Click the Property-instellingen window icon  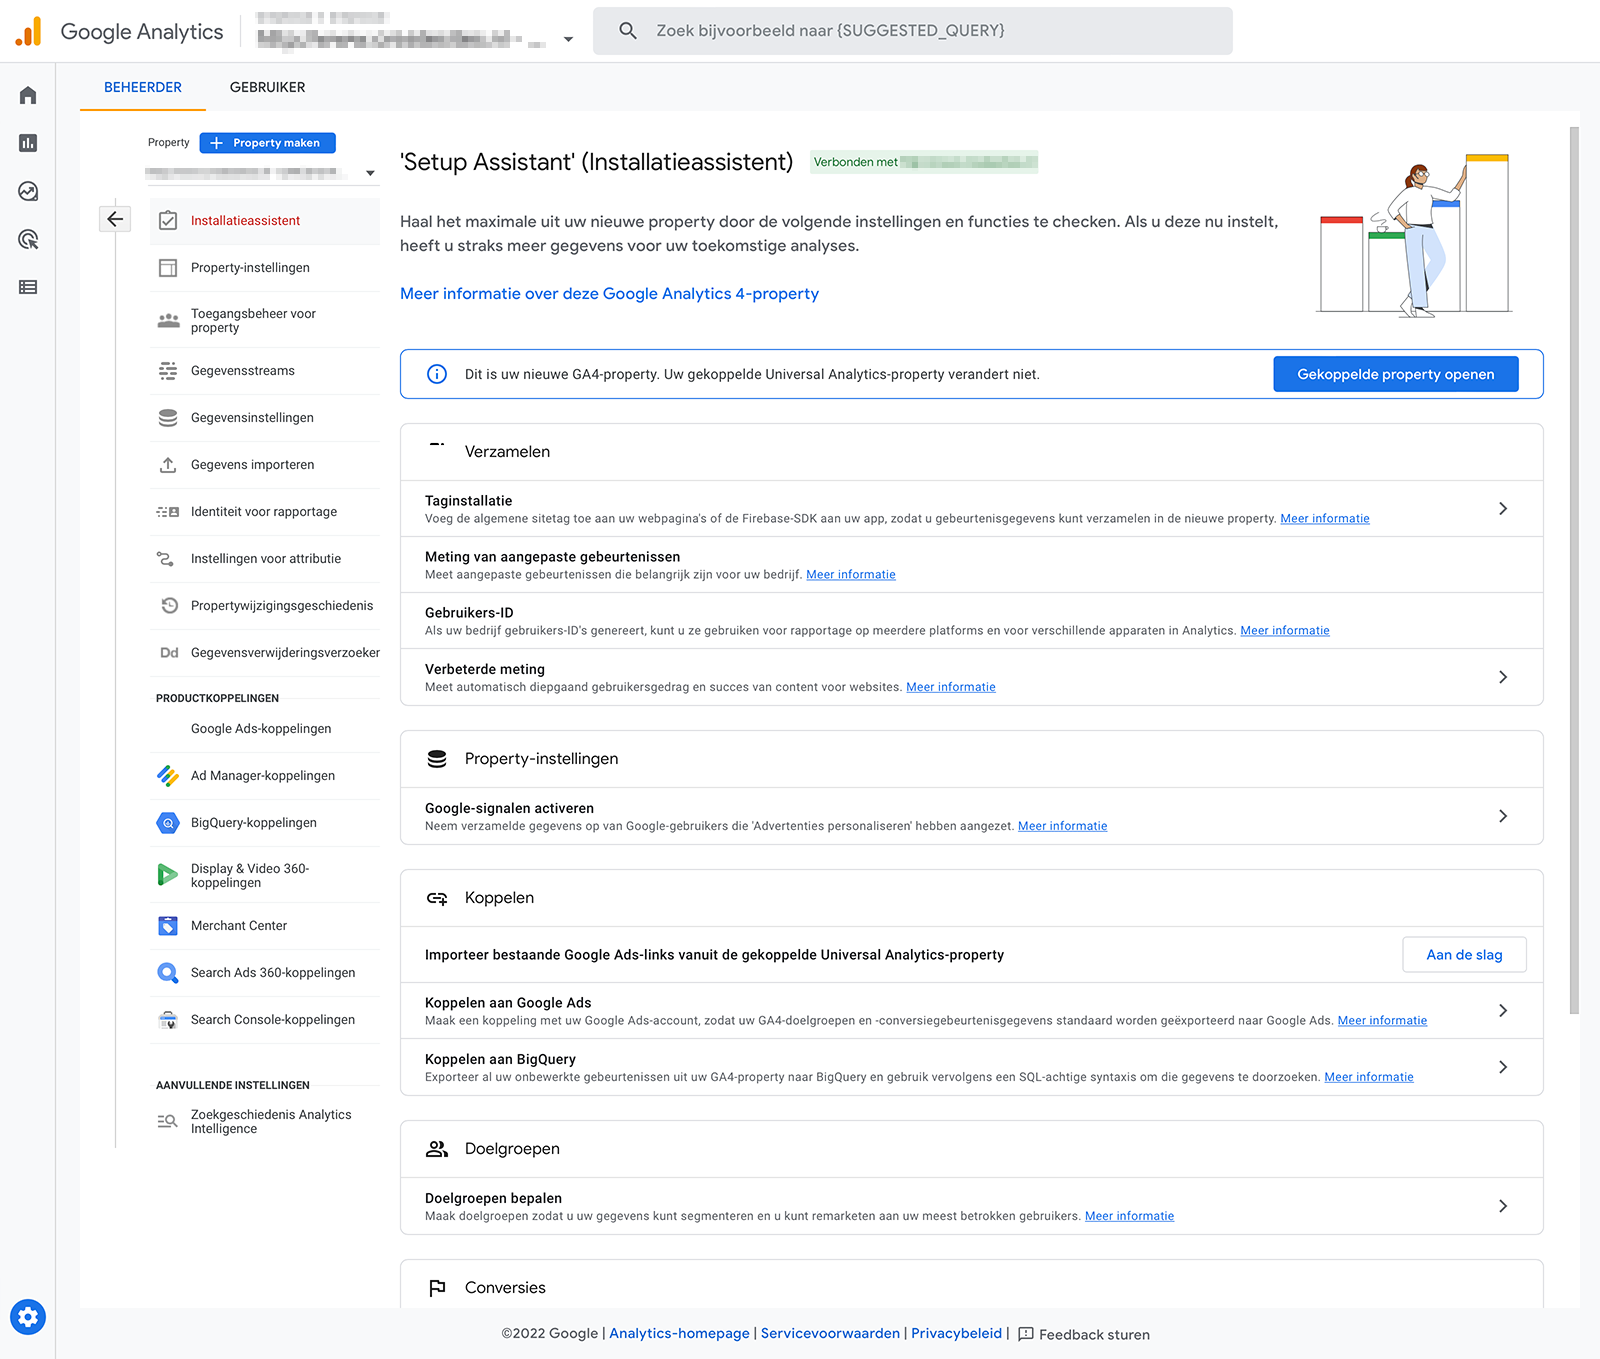click(168, 268)
